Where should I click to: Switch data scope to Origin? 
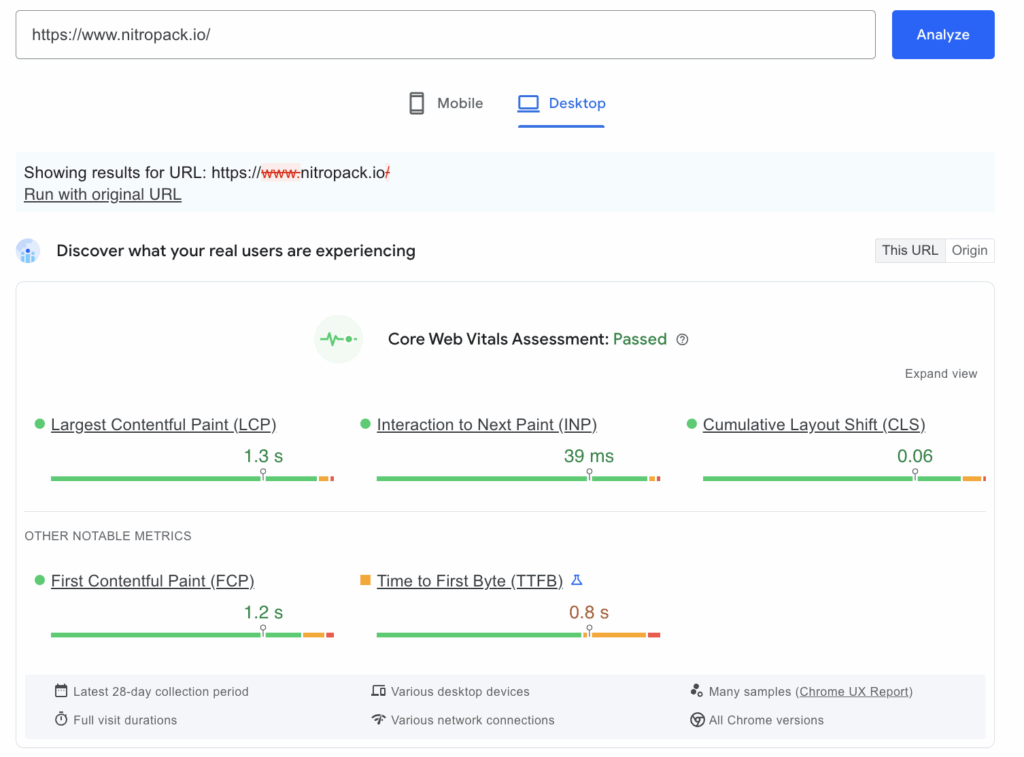tap(969, 250)
